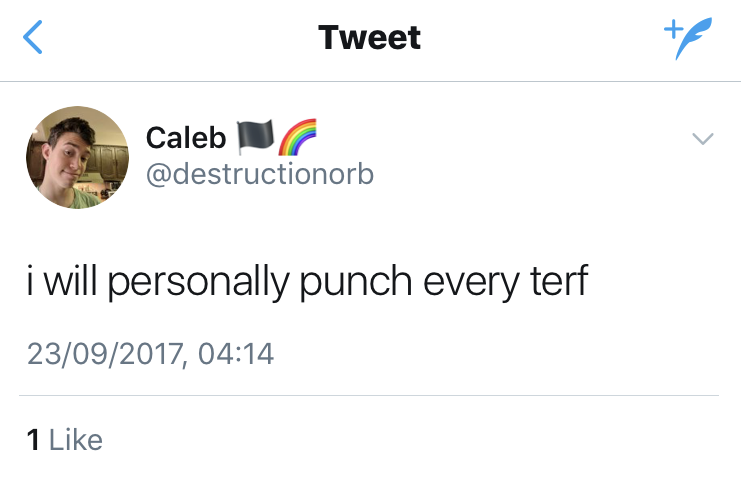Select the tweet text body
Image resolution: width=741 pixels, height=483 pixels.
(306, 283)
